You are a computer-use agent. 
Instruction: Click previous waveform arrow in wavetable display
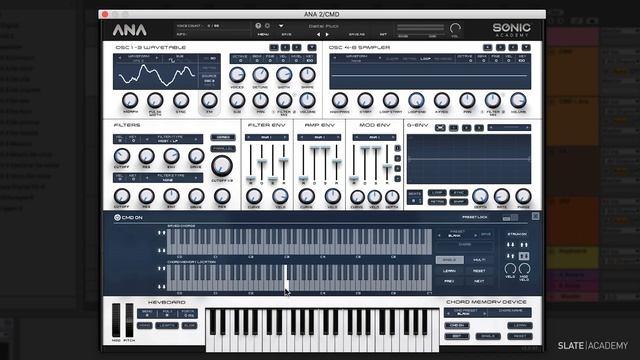tap(120, 58)
